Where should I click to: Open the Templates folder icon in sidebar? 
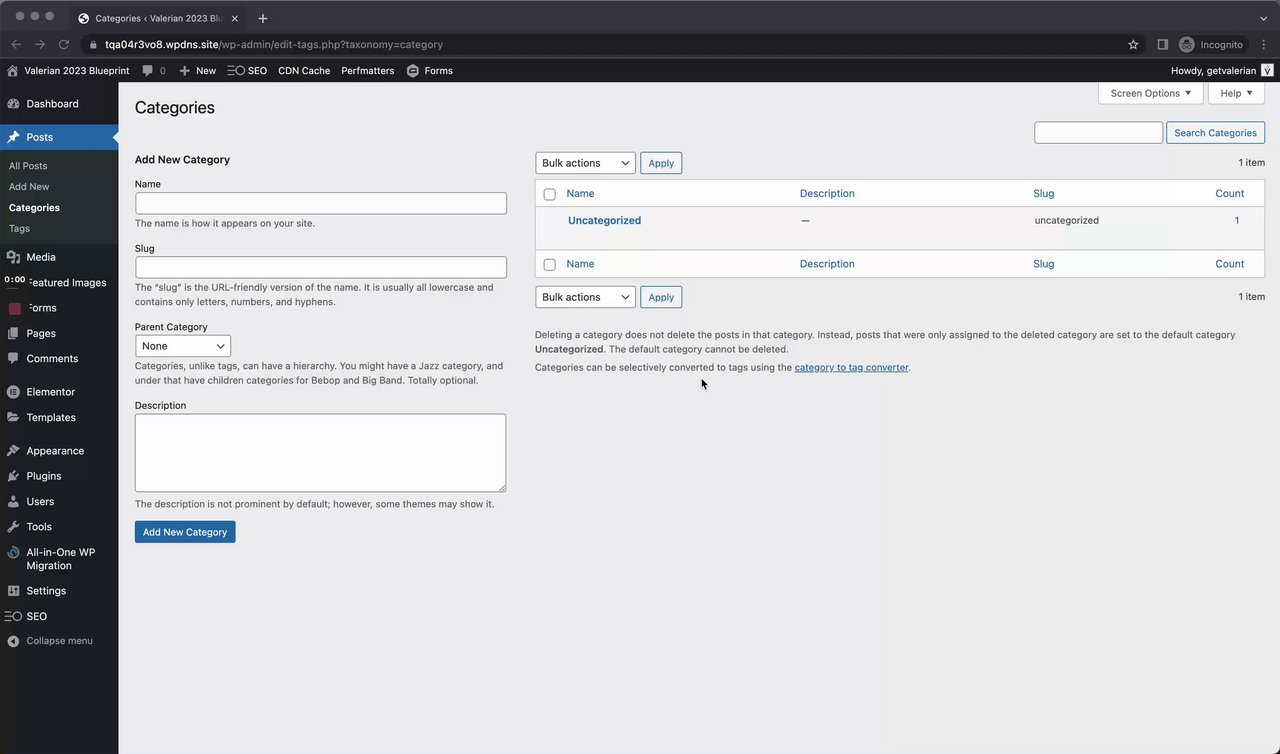pos(13,417)
